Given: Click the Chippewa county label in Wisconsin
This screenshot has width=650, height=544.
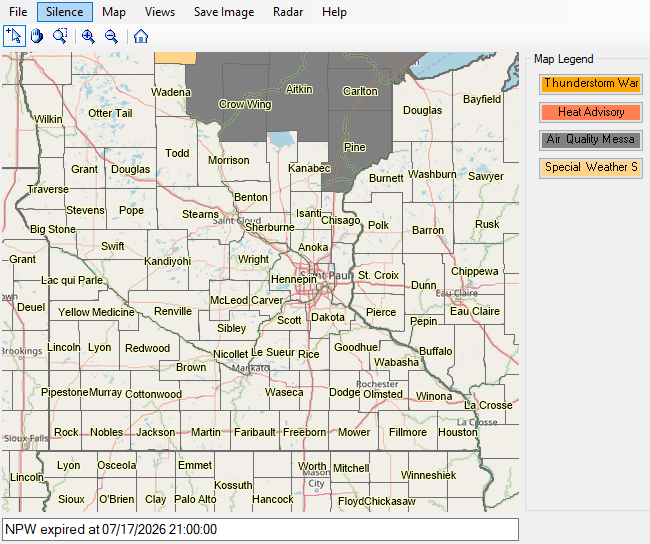Looking at the screenshot, I should (x=475, y=272).
